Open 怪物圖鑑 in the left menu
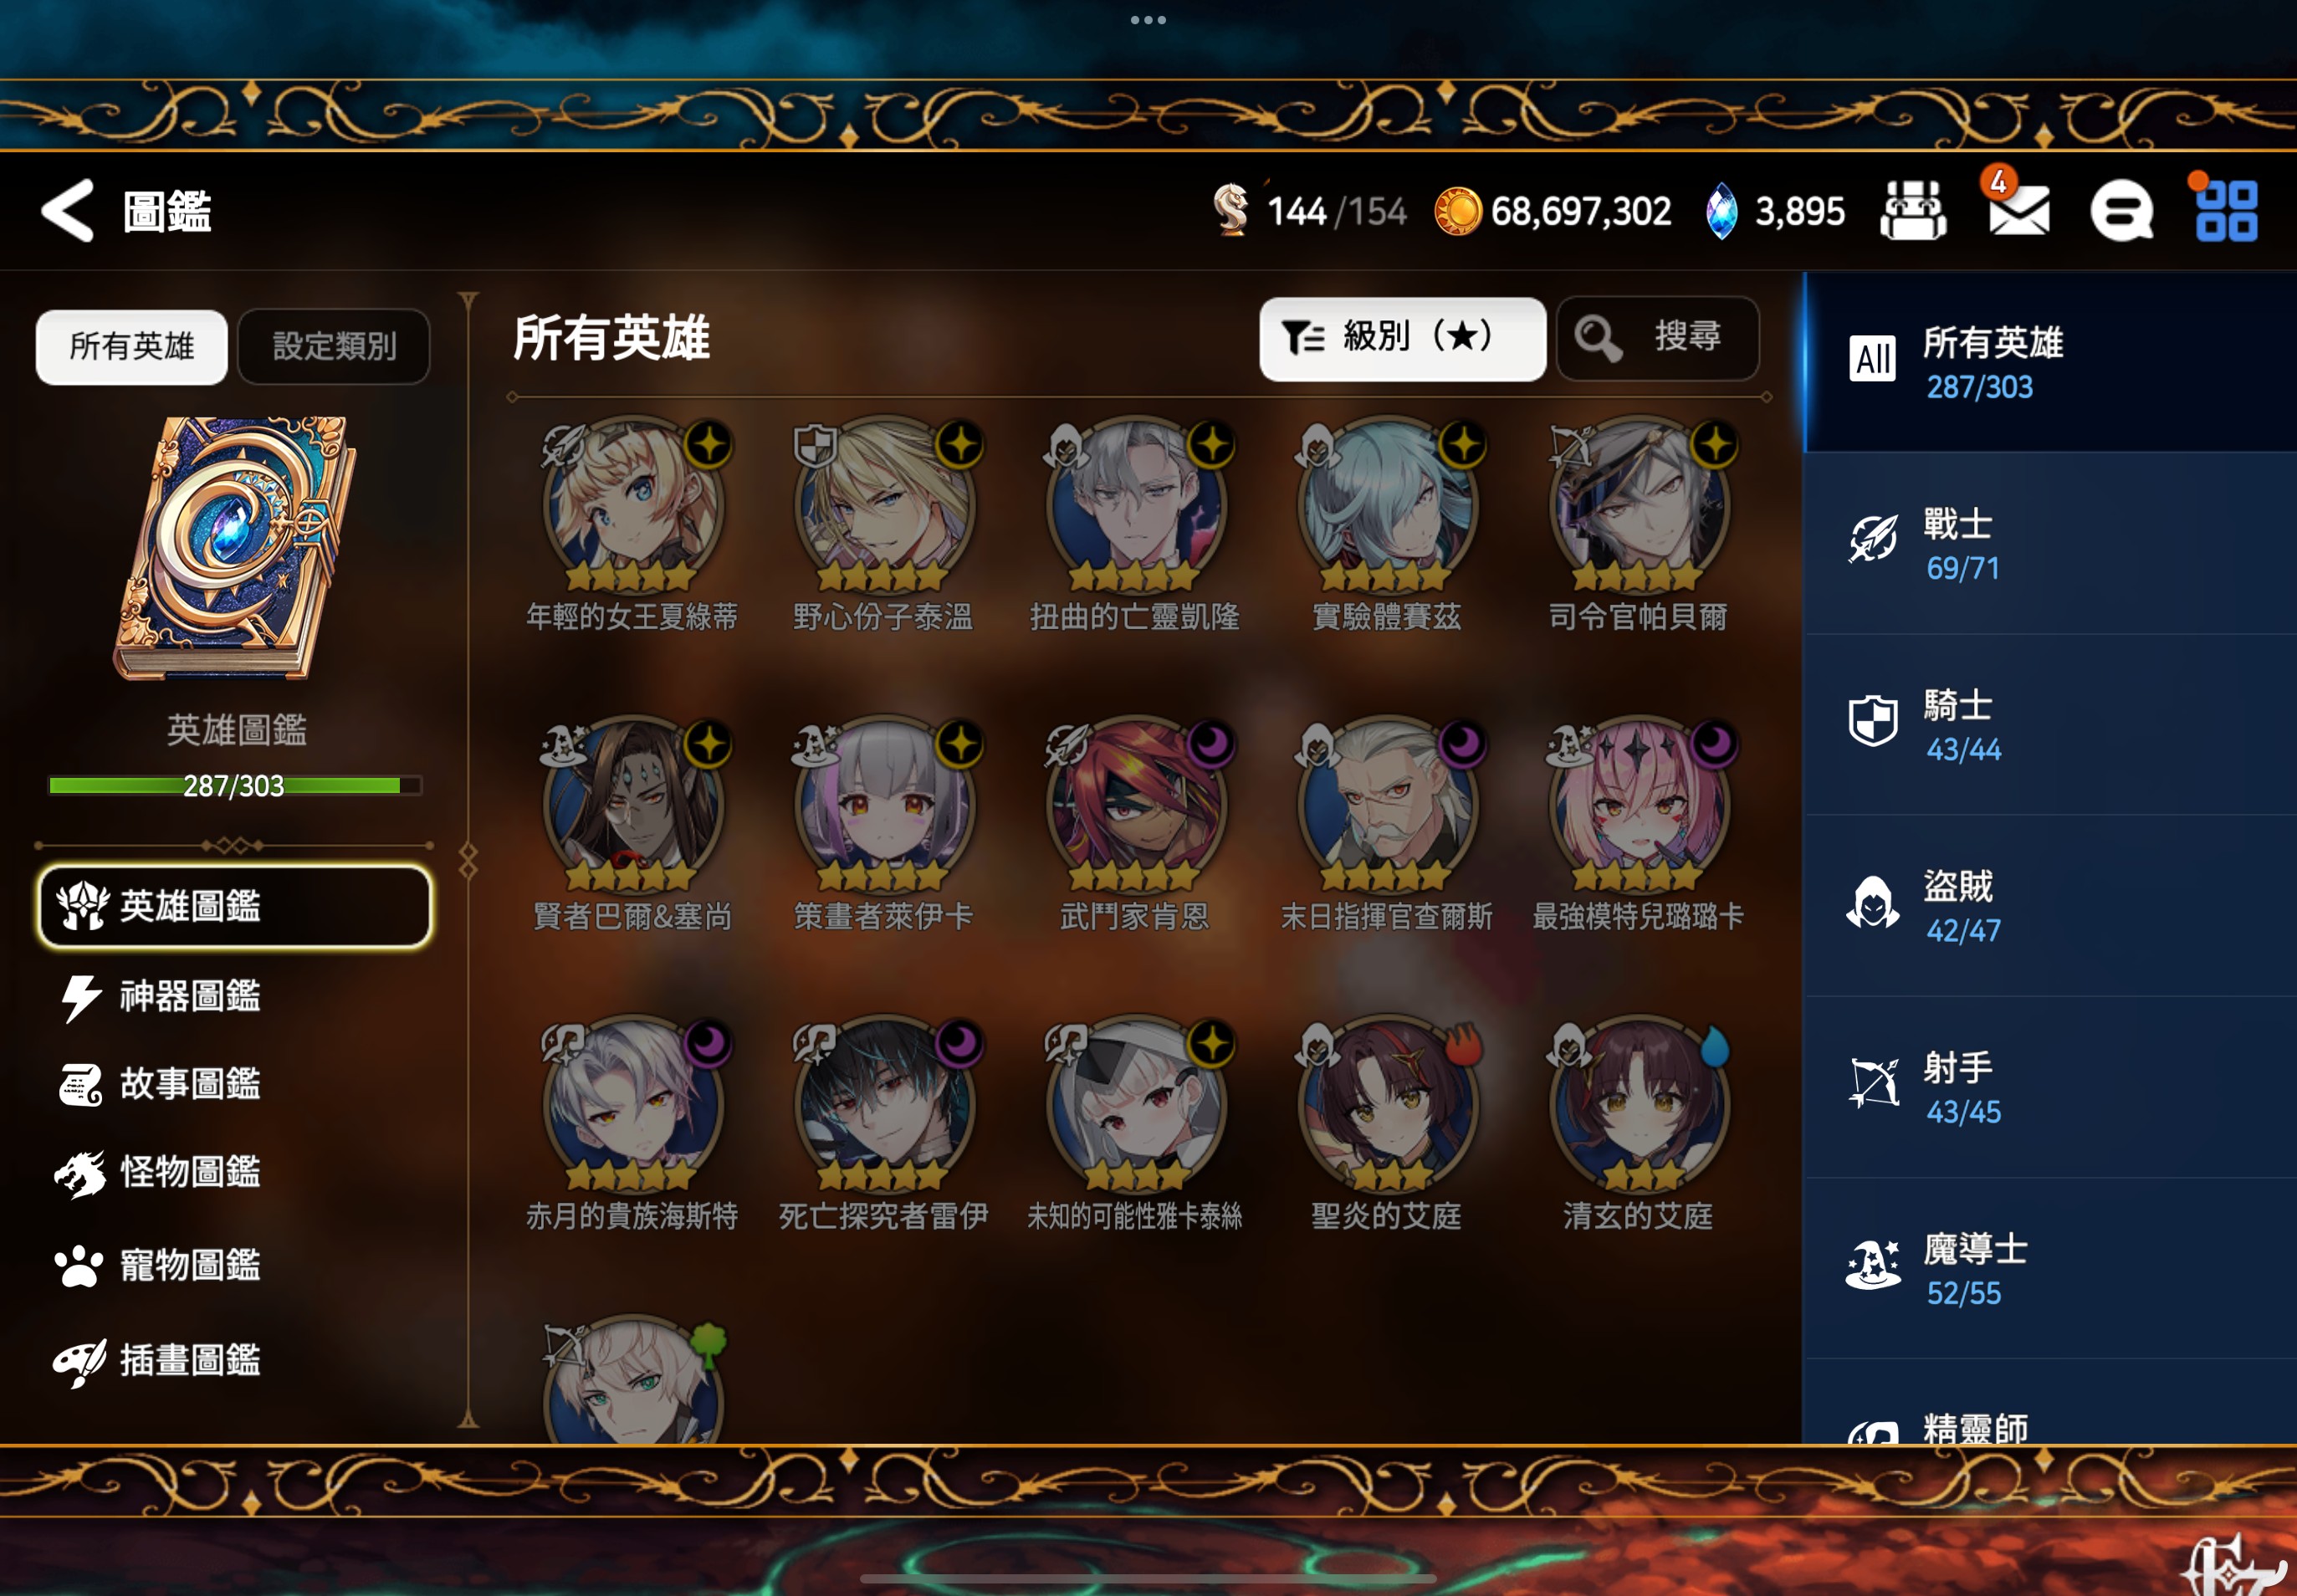The image size is (2297, 1596). coord(190,1172)
